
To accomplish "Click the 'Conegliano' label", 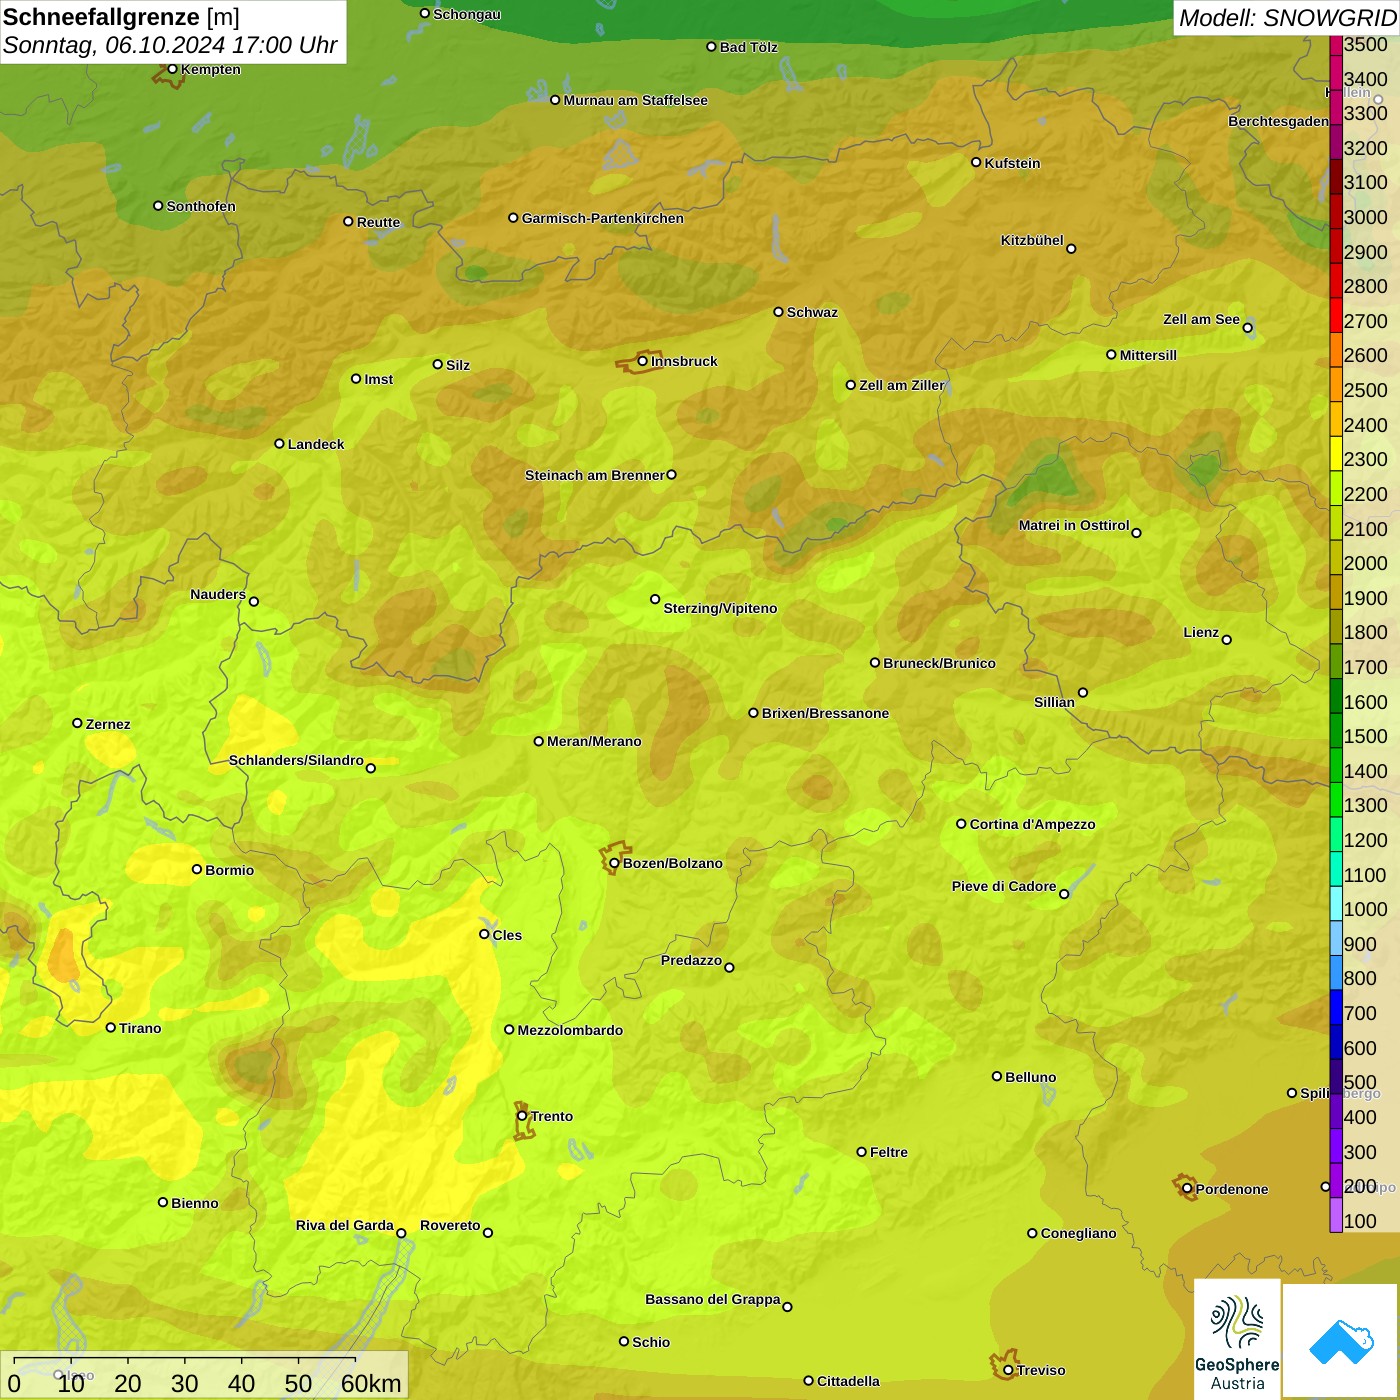I will tap(1078, 1233).
